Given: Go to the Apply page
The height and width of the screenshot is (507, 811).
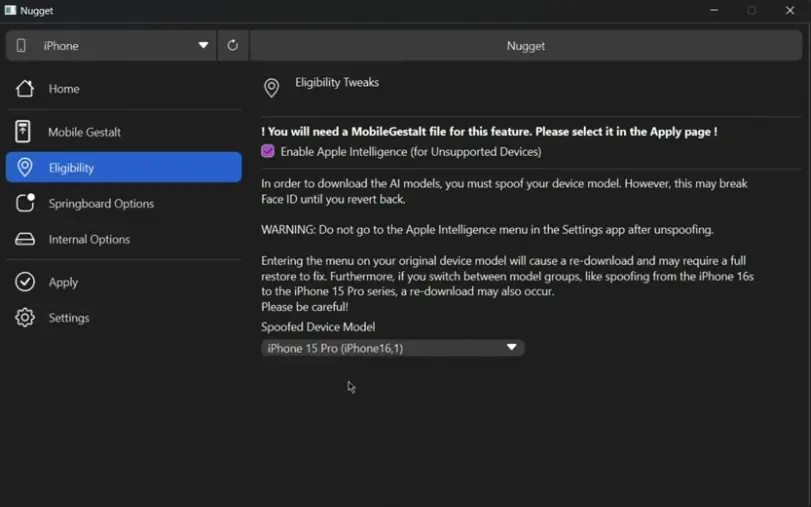Looking at the screenshot, I should coord(124,282).
